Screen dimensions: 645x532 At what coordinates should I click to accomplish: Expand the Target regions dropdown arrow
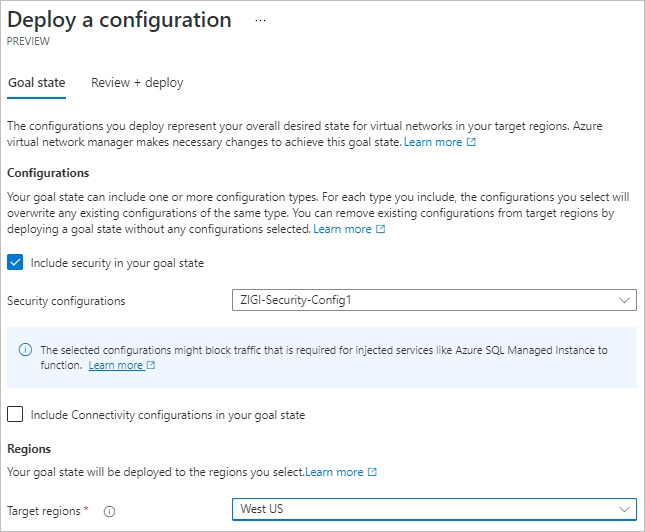(x=624, y=509)
